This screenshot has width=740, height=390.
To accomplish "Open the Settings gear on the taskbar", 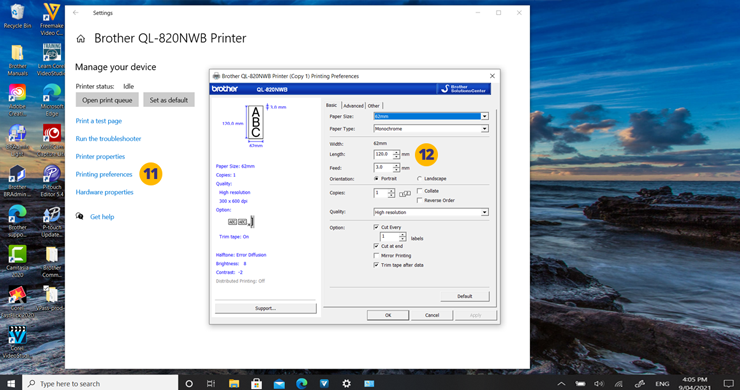I will pyautogui.click(x=346, y=383).
